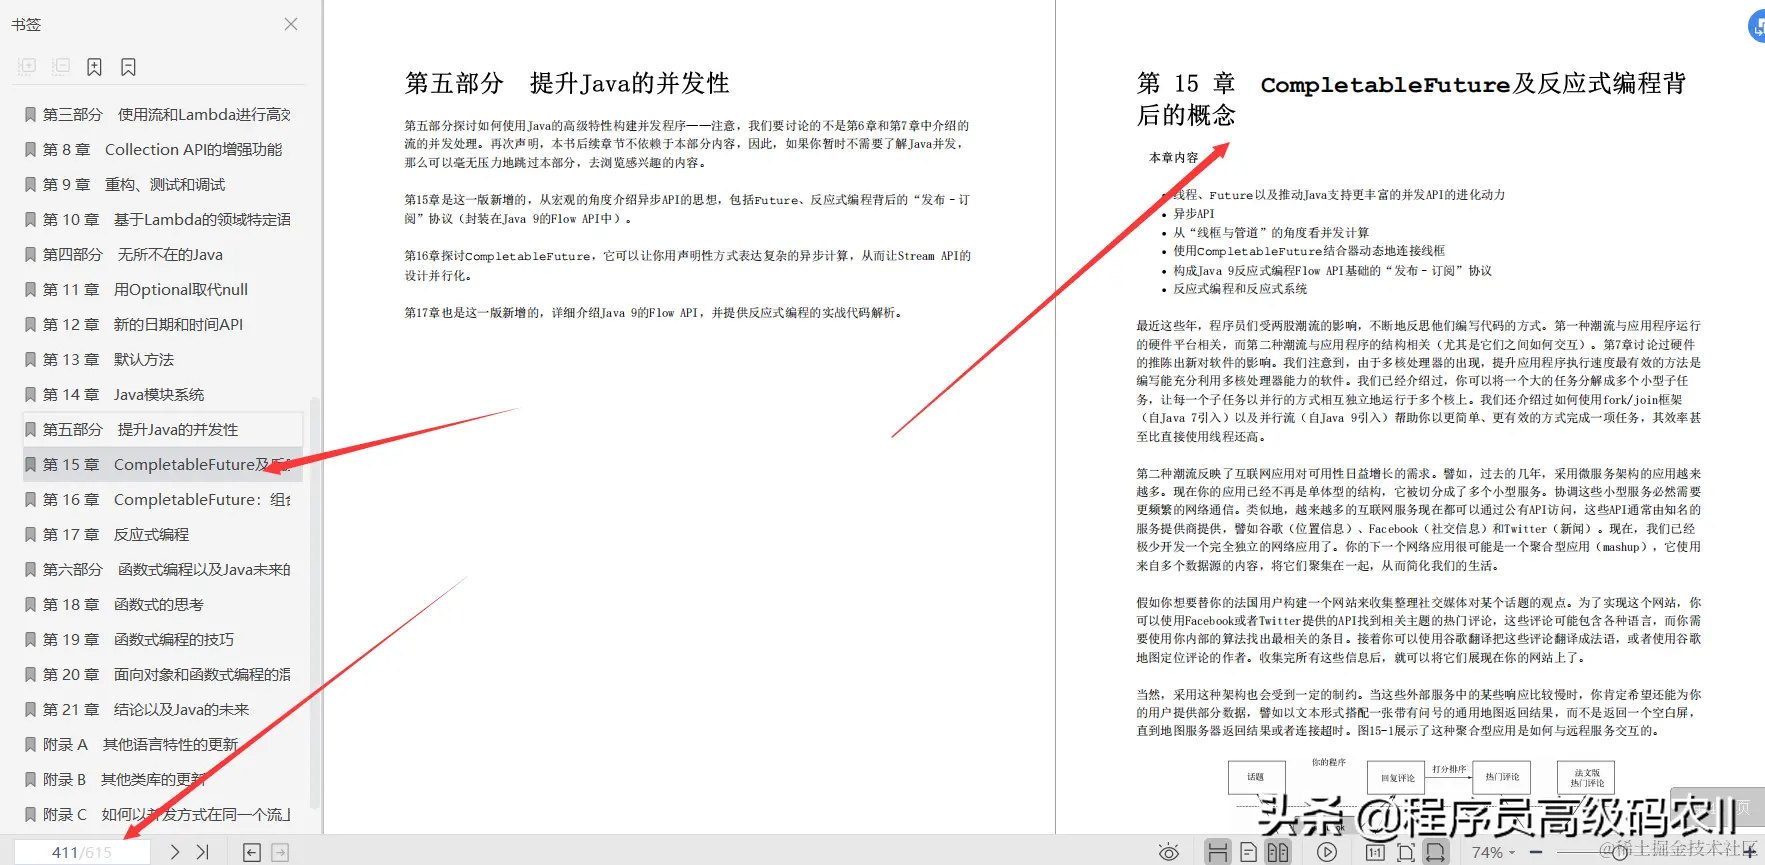Click the expand-all bookmarks icon
Viewport: 1765px width, 865px height.
pos(27,67)
